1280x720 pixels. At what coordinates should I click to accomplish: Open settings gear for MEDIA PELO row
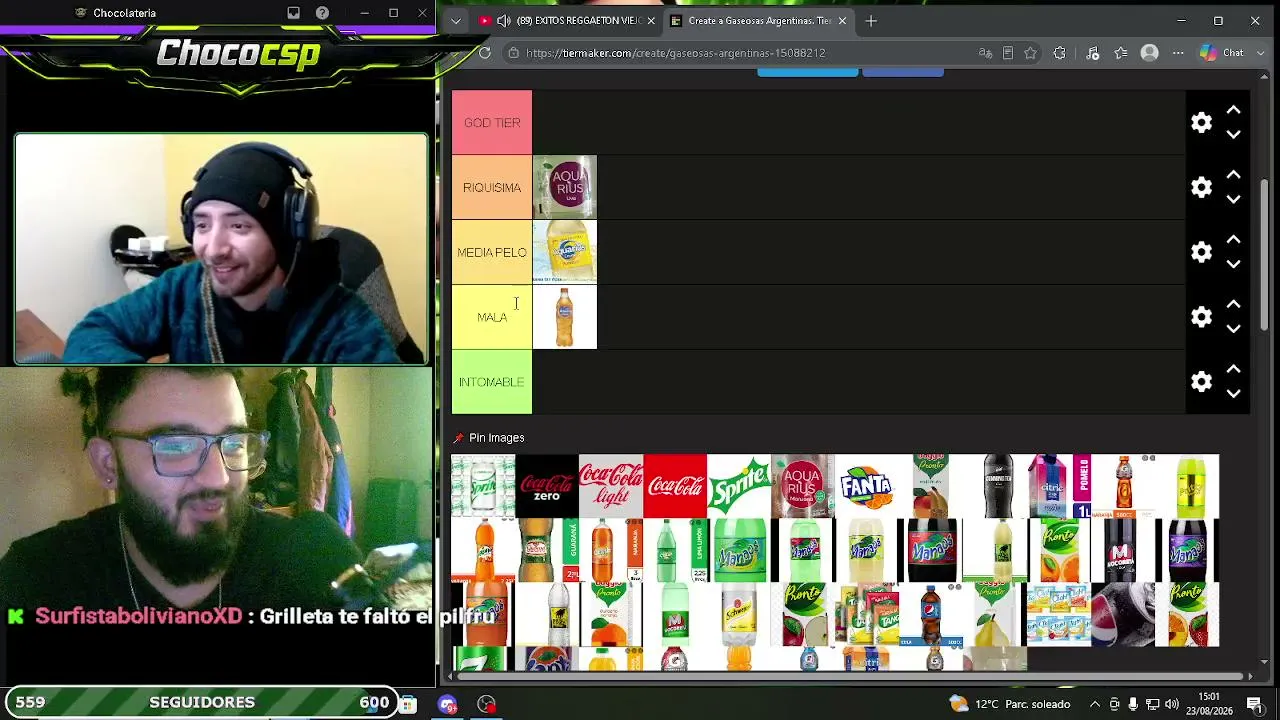coord(1201,252)
